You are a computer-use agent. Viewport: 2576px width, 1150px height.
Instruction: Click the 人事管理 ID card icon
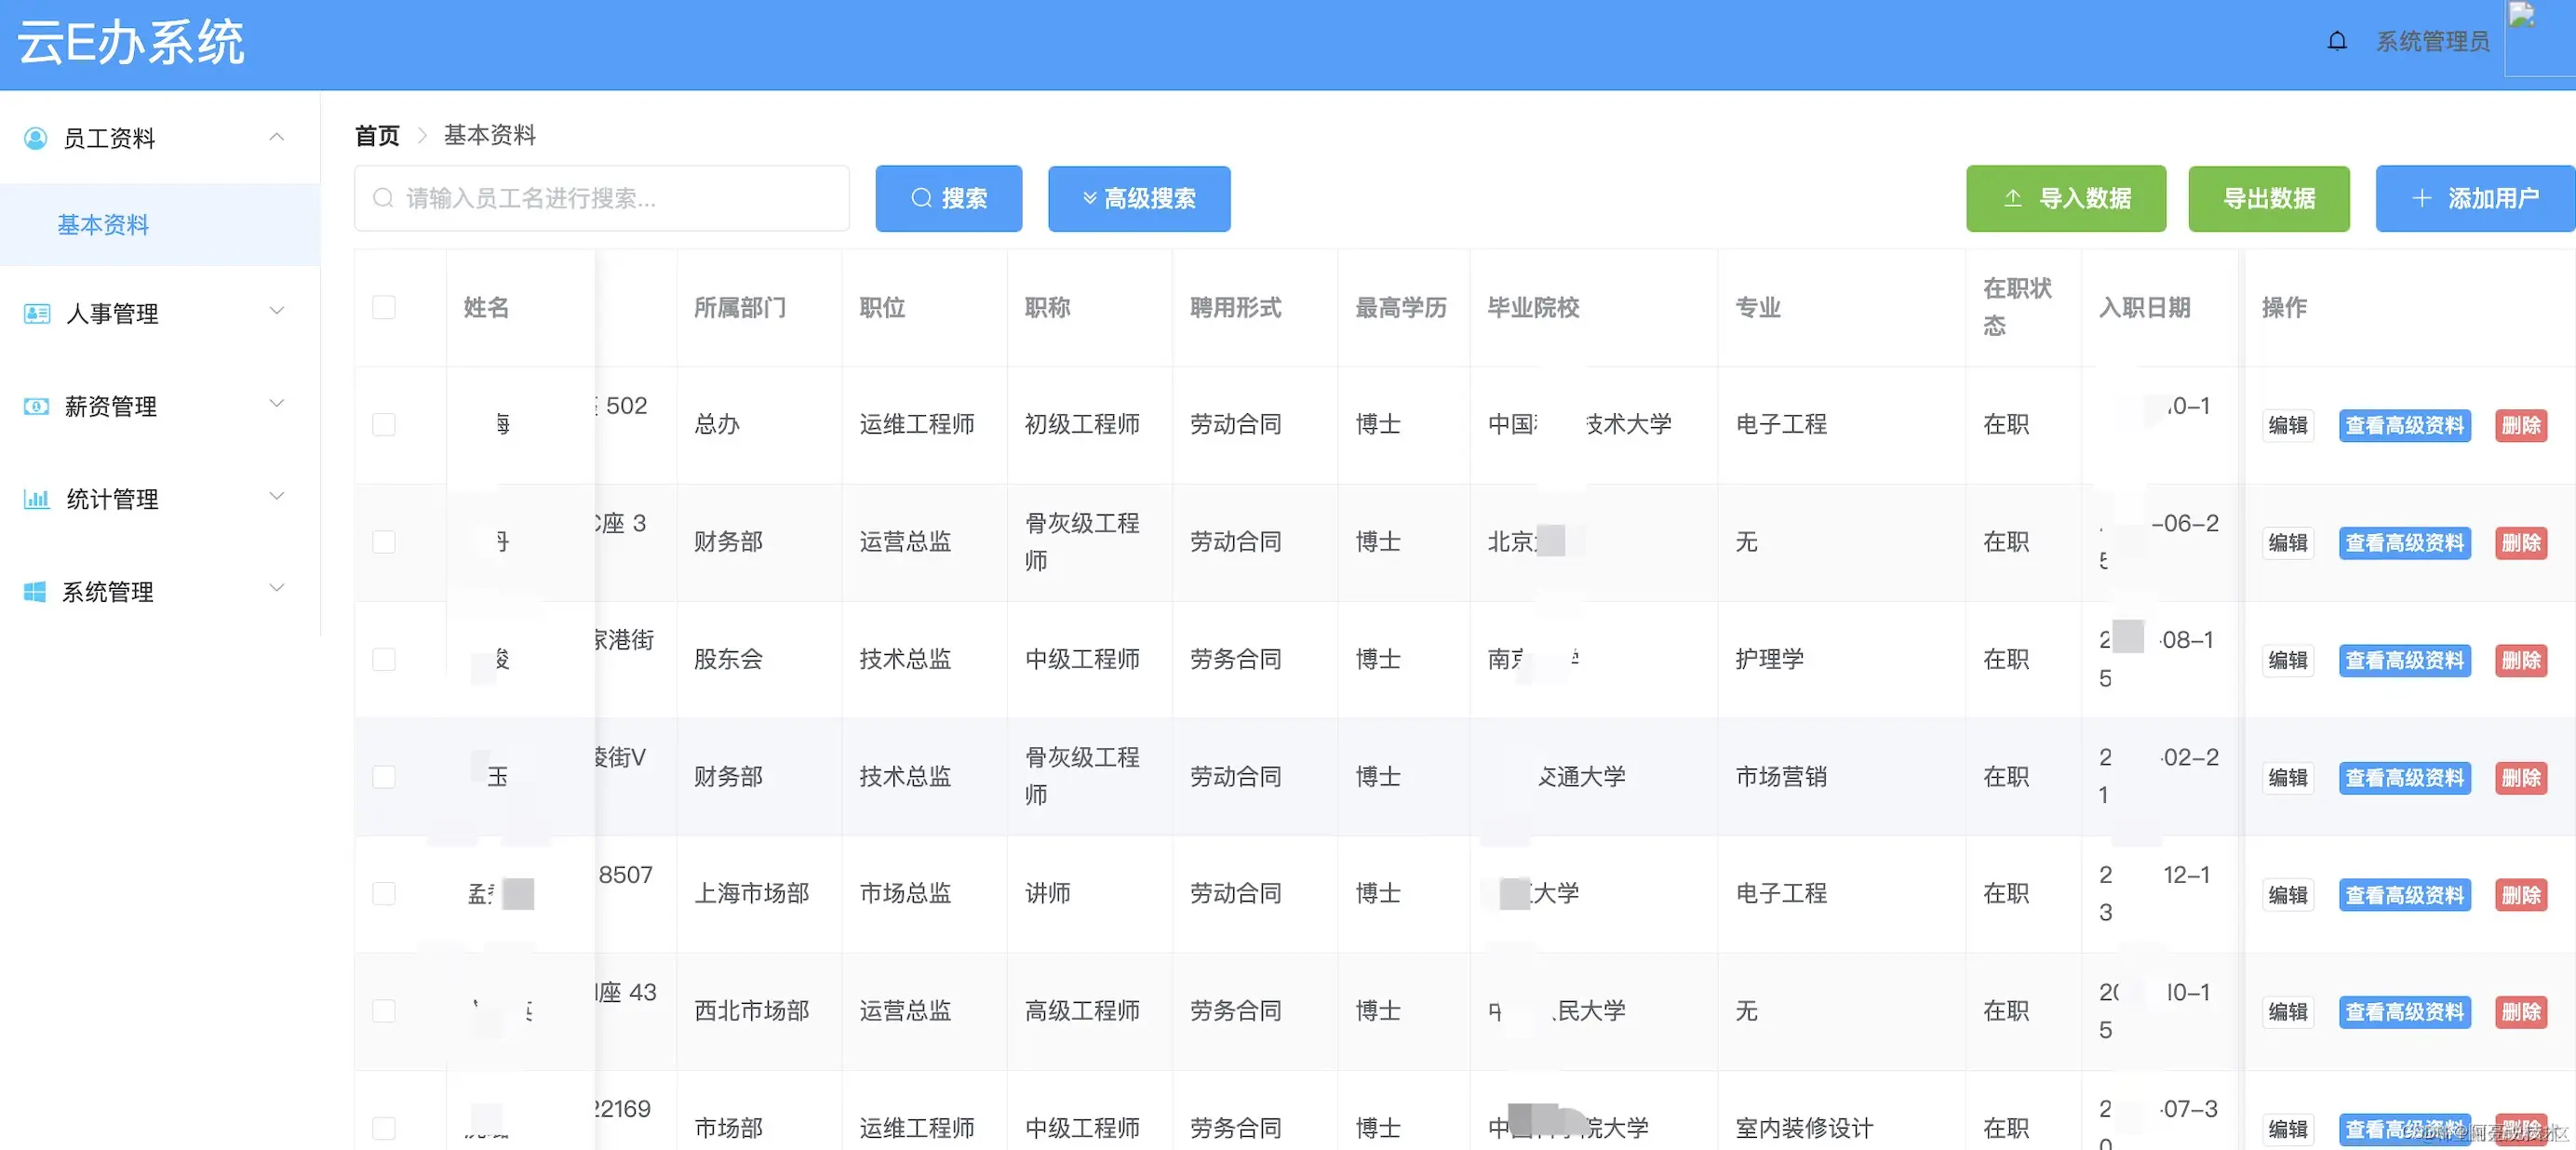pos(36,313)
